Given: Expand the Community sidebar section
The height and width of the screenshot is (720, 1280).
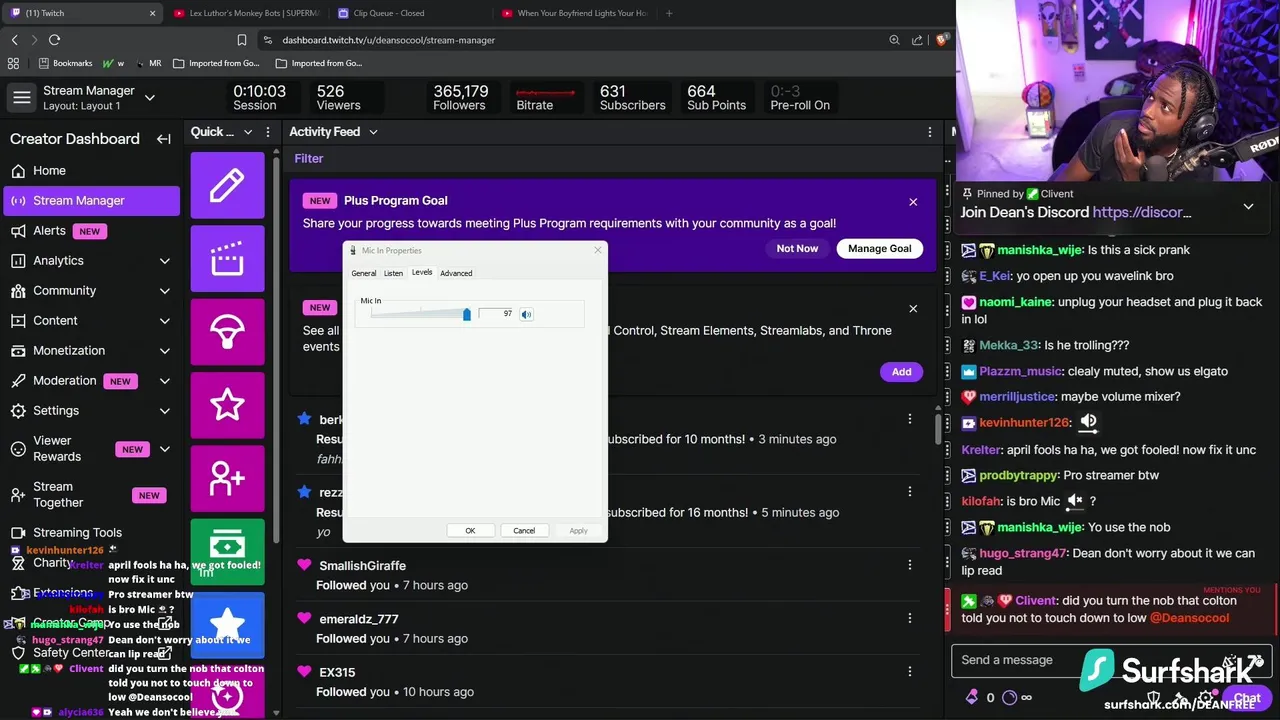Looking at the screenshot, I should [164, 291].
